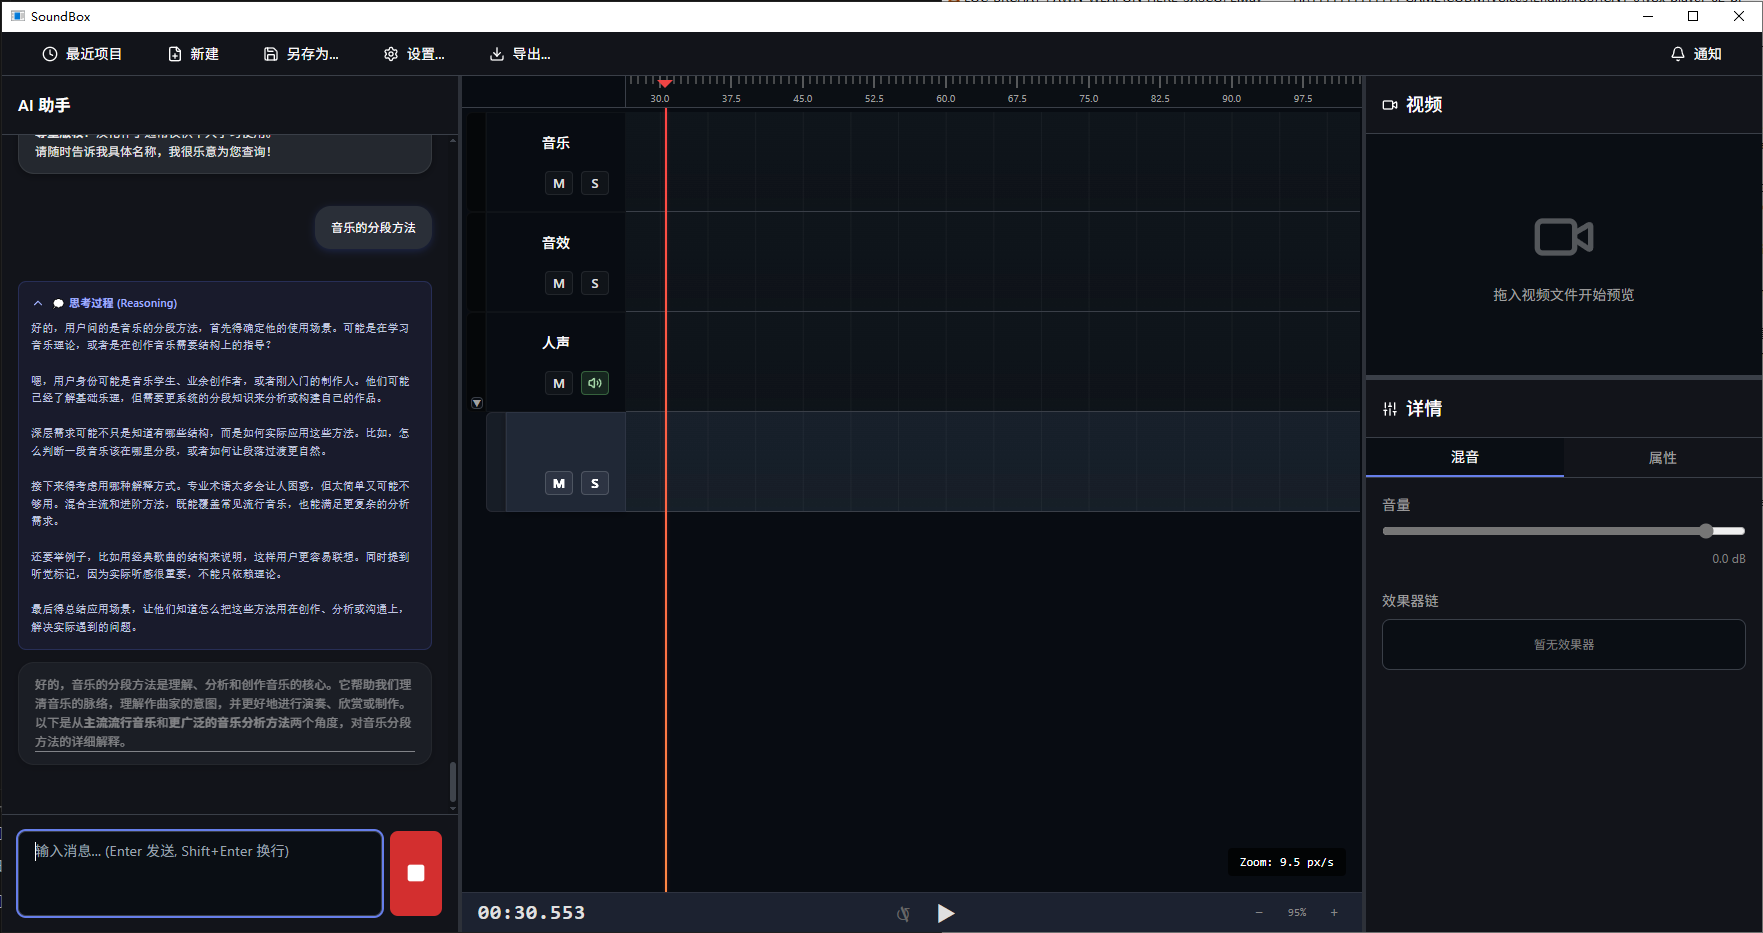Screen dimensions: 1763x933
Task: Click the 新建 new project button
Action: coord(194,54)
